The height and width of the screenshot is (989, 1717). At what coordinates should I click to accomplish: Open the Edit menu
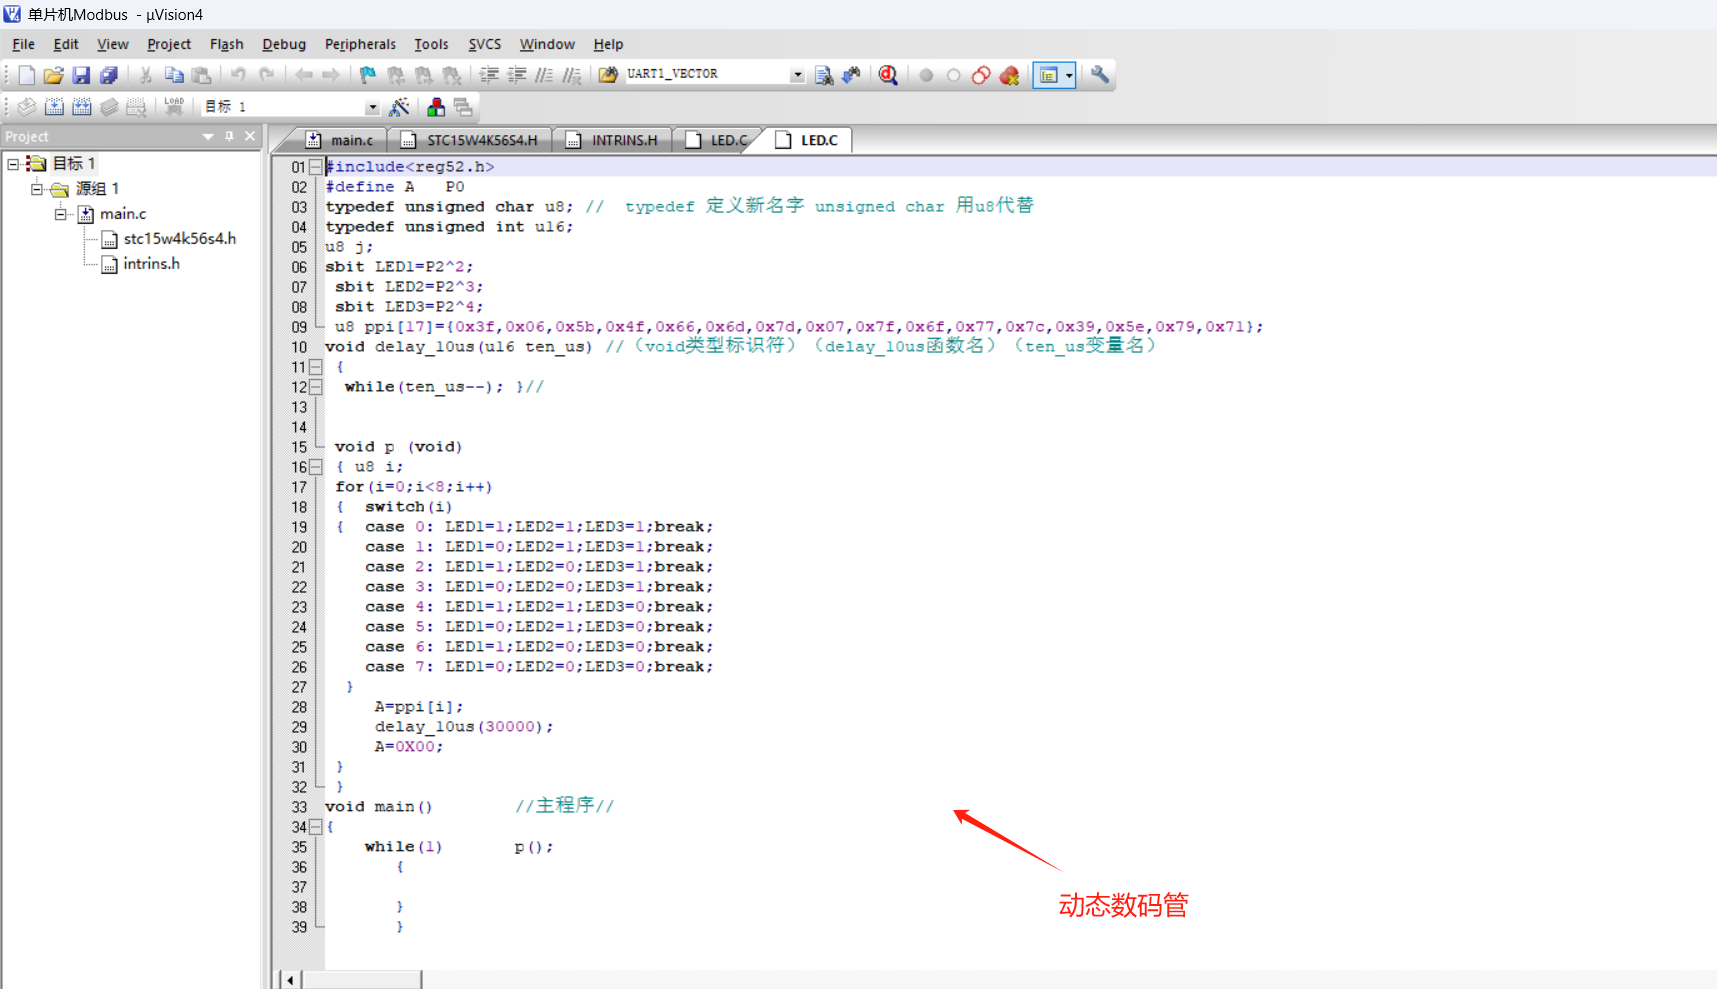[x=66, y=44]
